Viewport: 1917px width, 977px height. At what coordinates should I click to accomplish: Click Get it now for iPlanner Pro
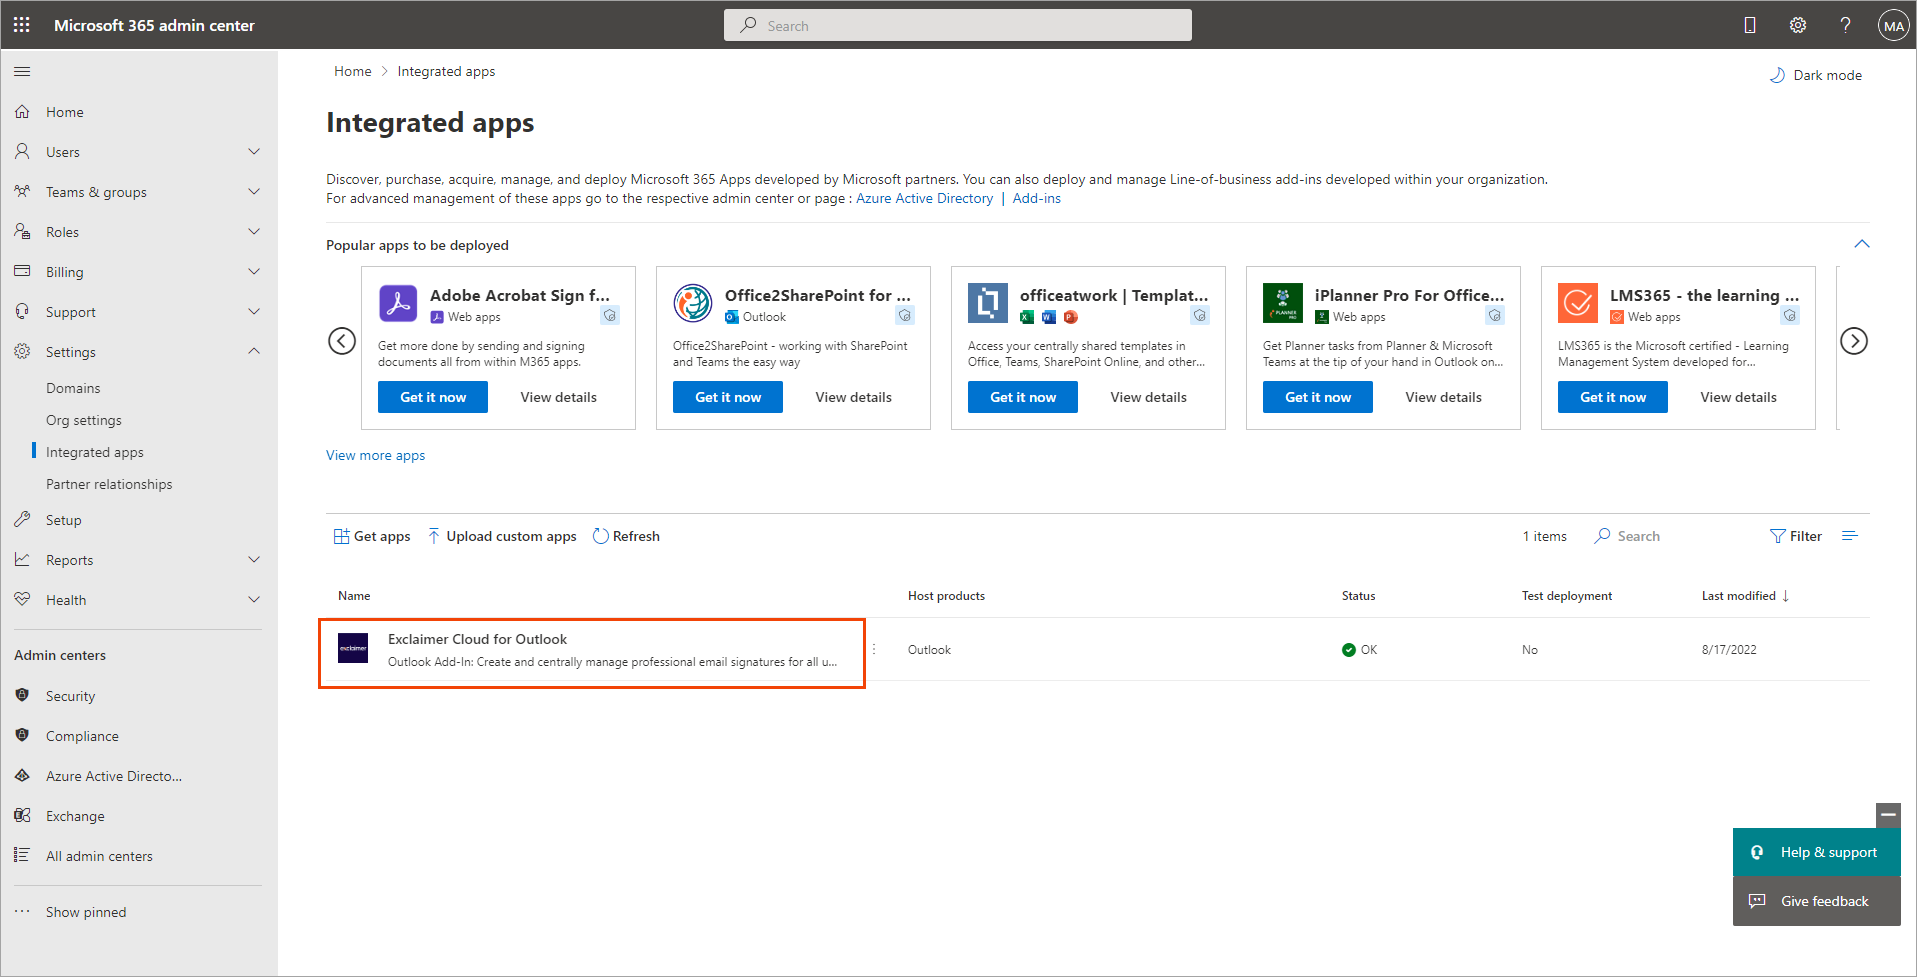[1318, 397]
